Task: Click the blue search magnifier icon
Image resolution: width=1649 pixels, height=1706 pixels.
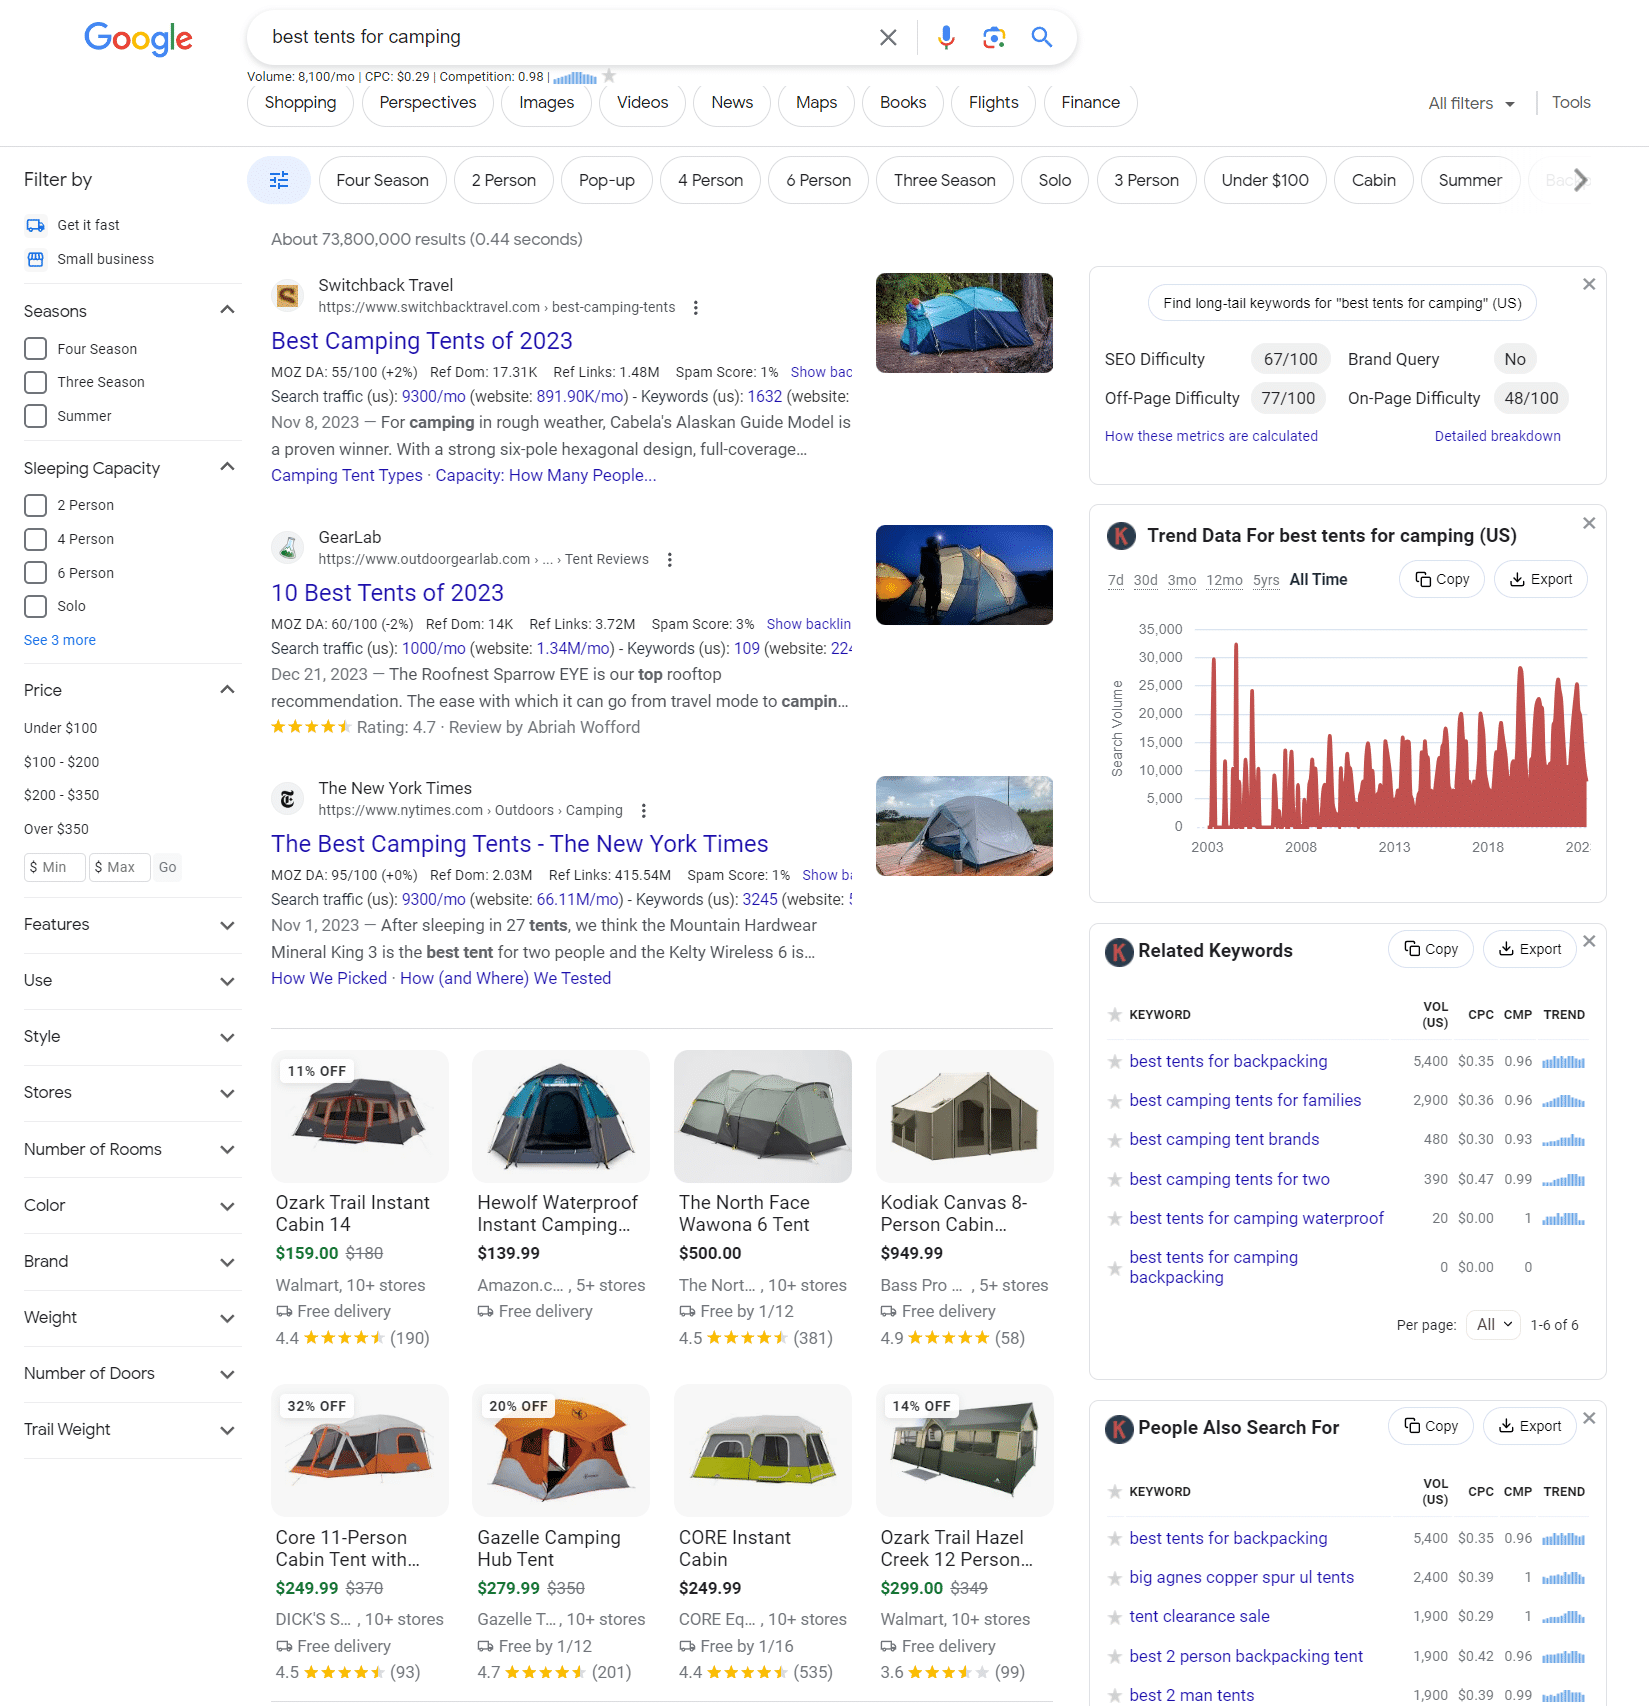Action: point(1041,37)
